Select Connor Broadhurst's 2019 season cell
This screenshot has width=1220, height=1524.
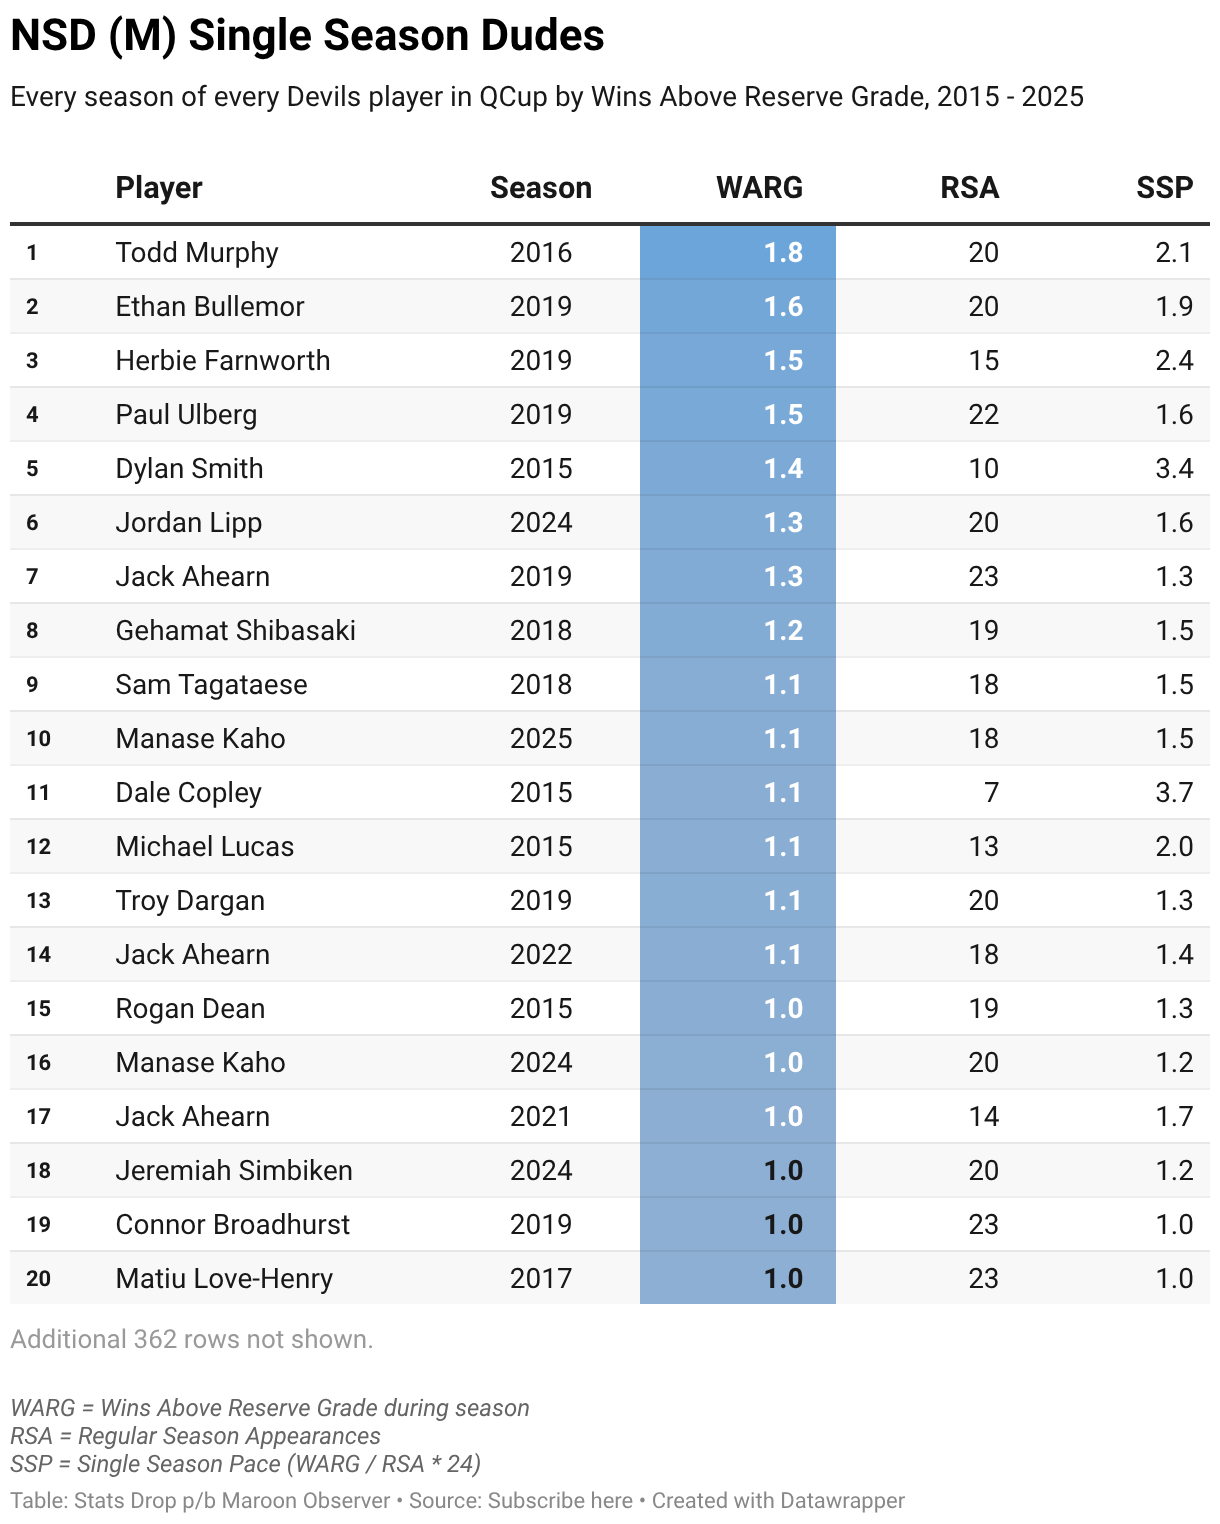click(541, 1224)
